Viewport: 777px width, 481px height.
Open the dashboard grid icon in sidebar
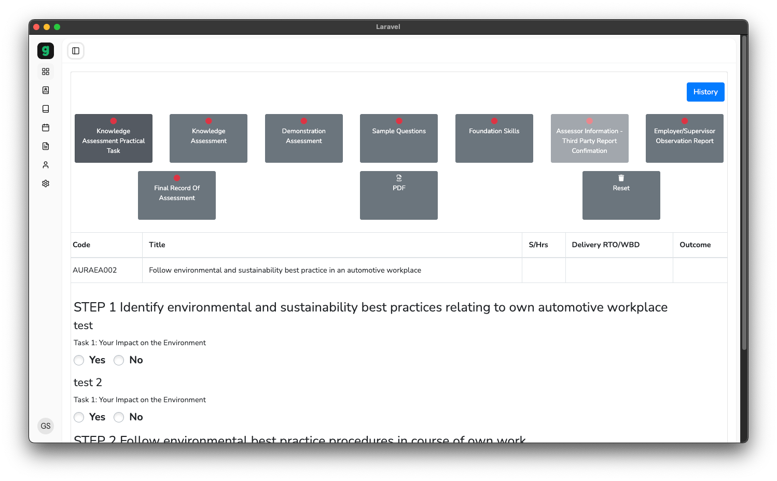[x=45, y=72]
